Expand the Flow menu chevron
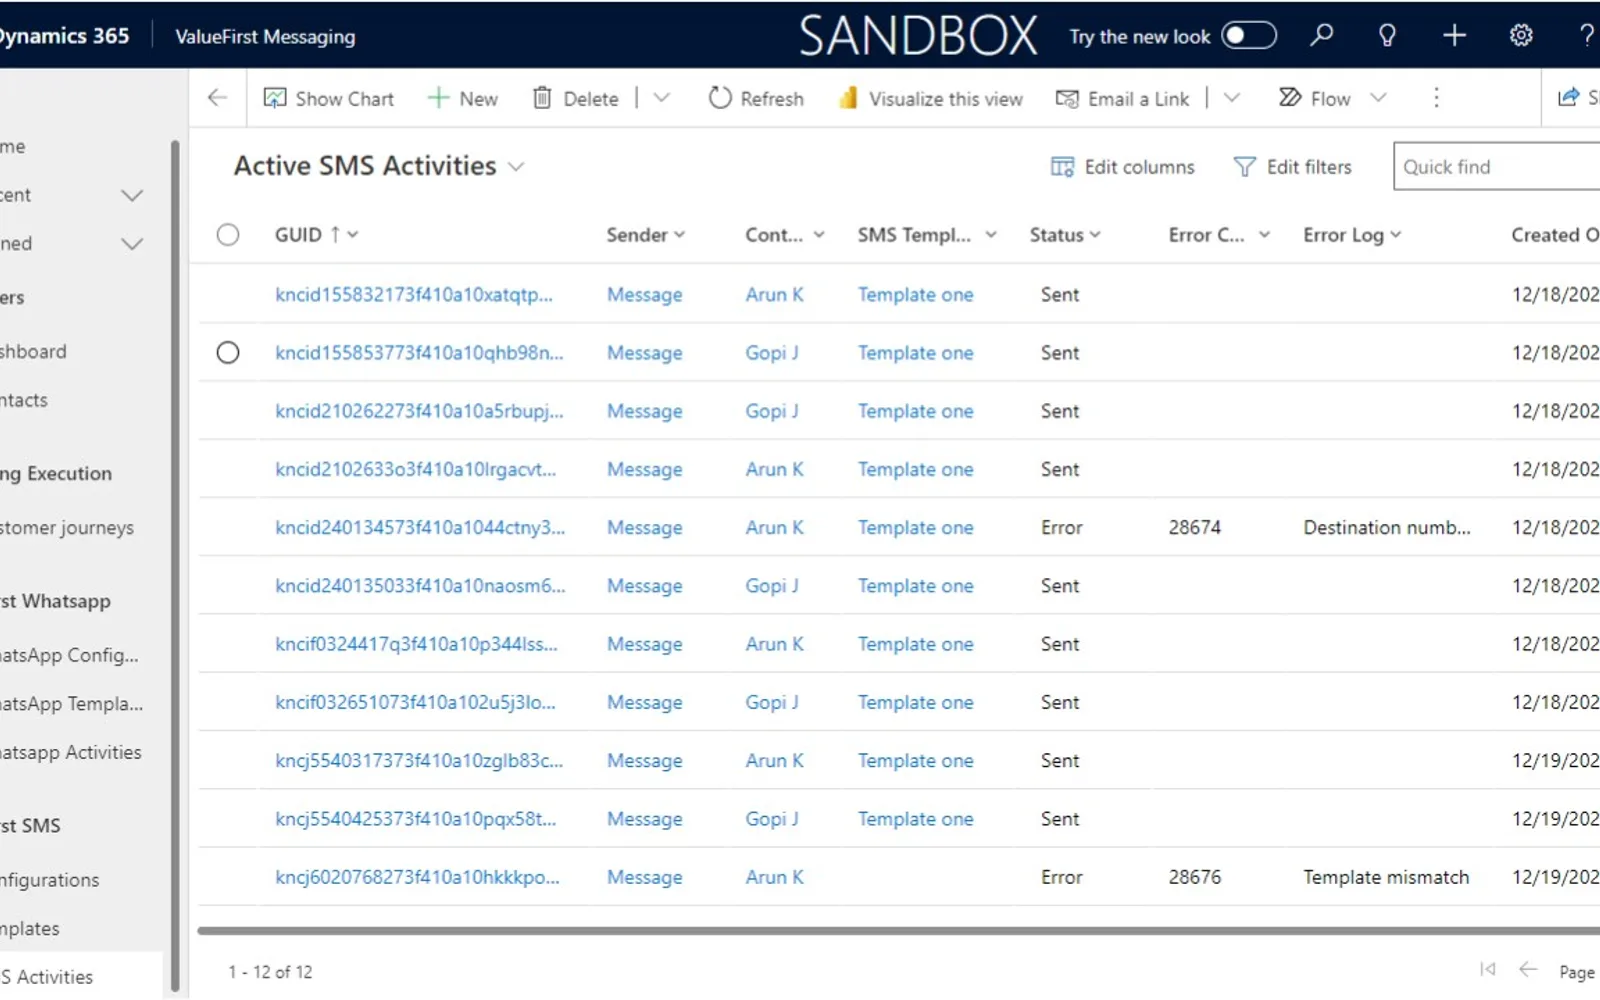This screenshot has height=1000, width=1600. pos(1378,98)
